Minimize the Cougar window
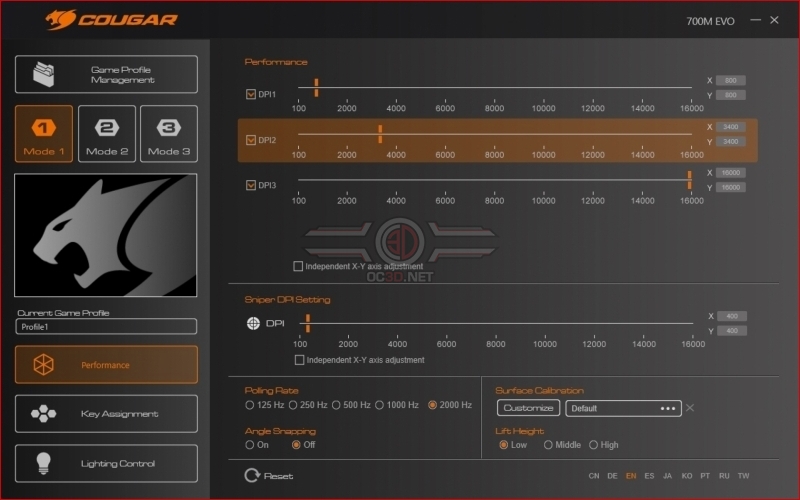 pos(756,20)
